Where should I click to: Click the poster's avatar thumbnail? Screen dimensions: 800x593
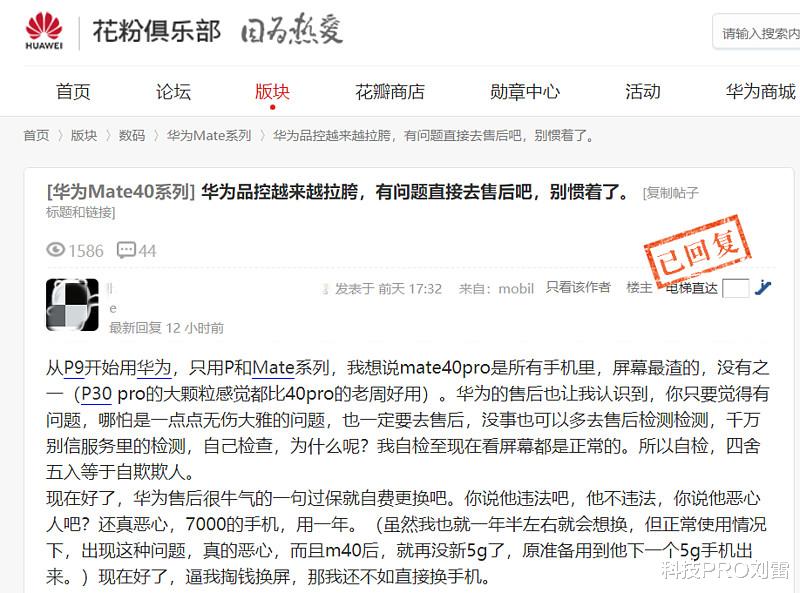coord(74,305)
